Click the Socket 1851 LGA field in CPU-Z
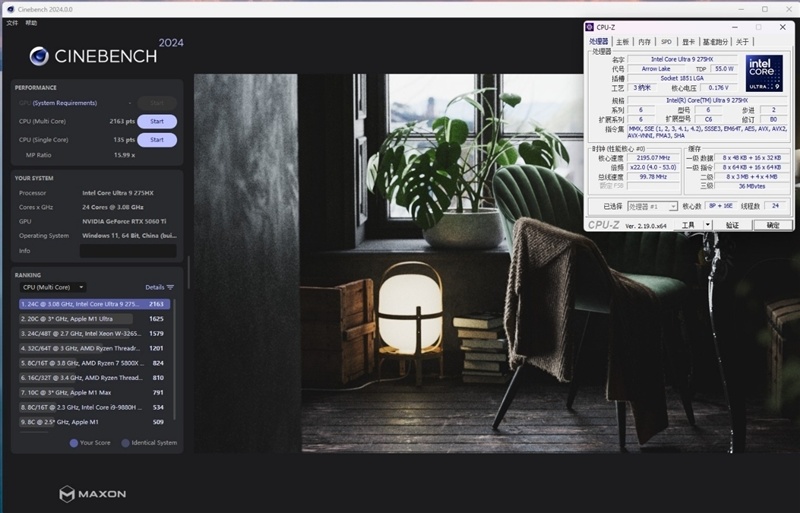 682,79
